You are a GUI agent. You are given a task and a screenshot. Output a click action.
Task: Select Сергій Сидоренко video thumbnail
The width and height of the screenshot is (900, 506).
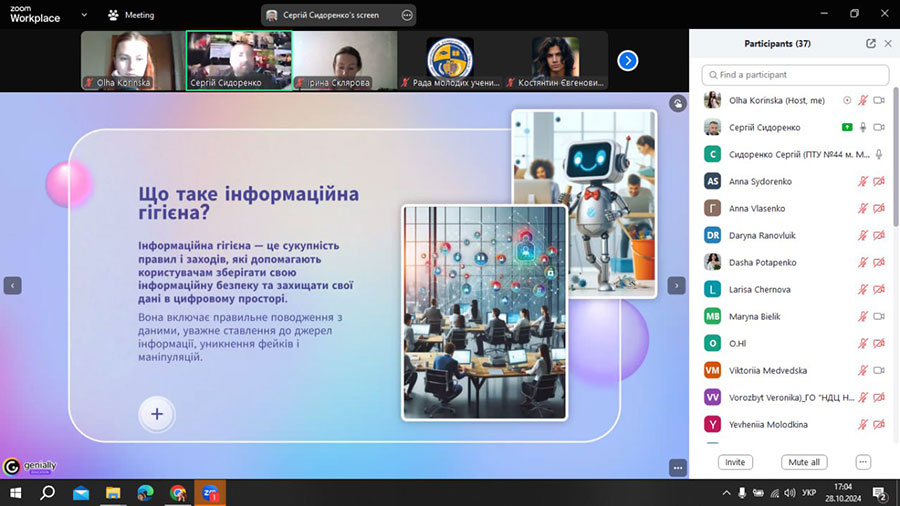[239, 60]
